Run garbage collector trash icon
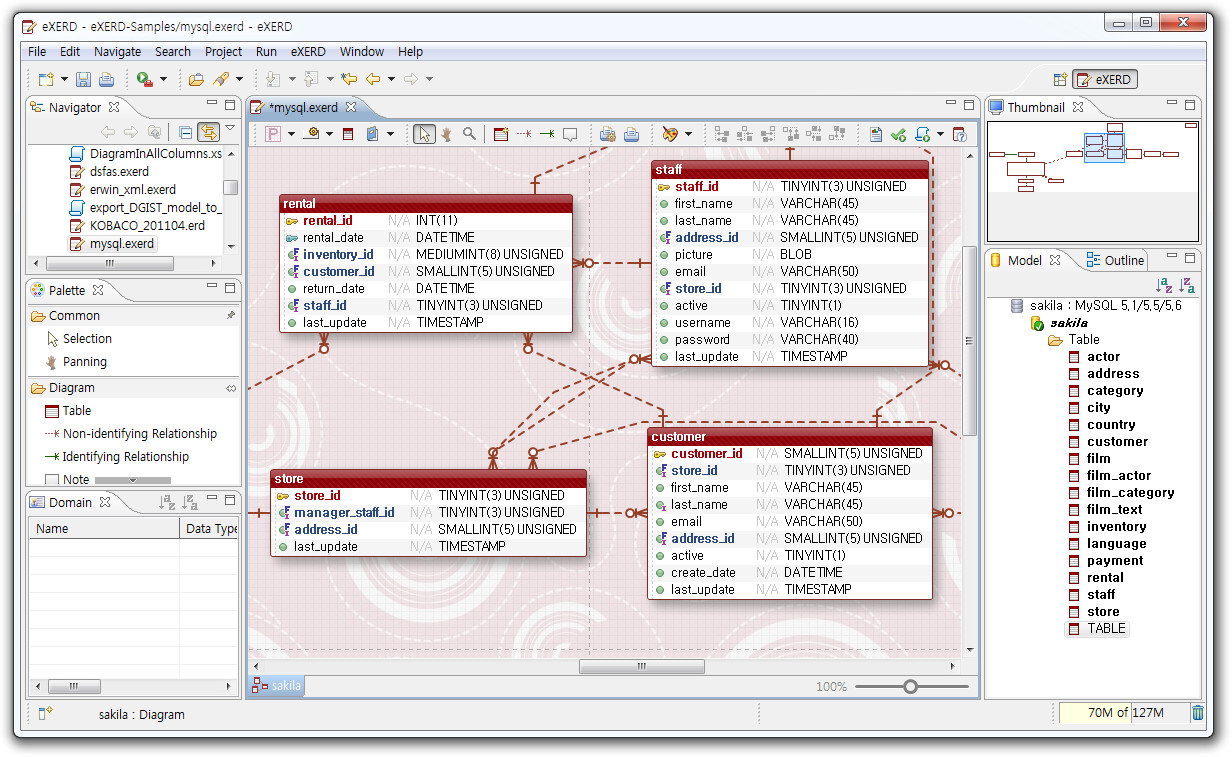Viewport: 1232px width, 757px height. point(1198,713)
